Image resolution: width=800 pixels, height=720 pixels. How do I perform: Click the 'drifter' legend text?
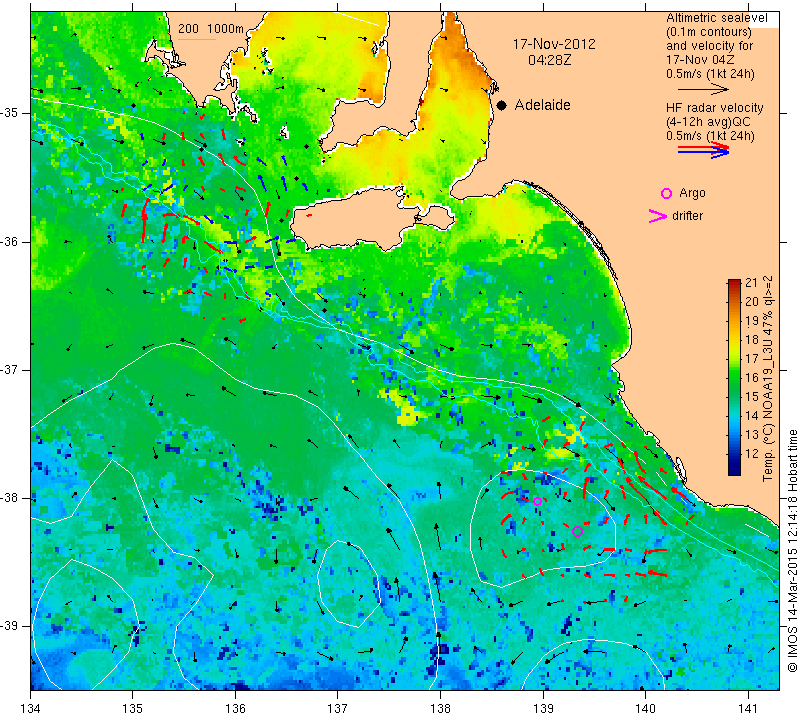point(687,216)
